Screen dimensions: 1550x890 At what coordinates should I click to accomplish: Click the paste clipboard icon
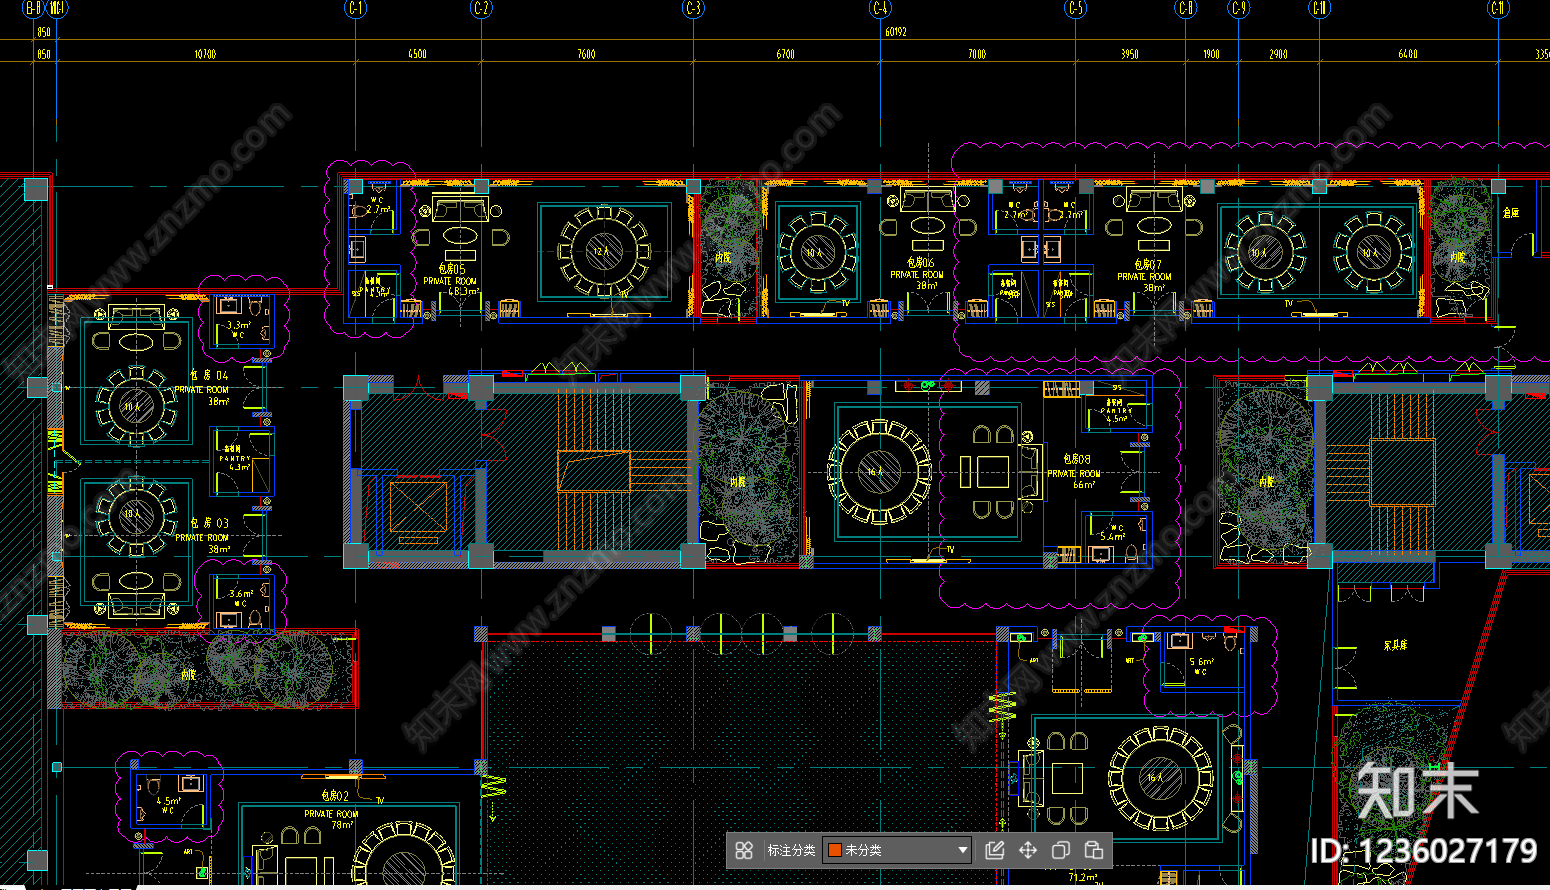(1094, 850)
